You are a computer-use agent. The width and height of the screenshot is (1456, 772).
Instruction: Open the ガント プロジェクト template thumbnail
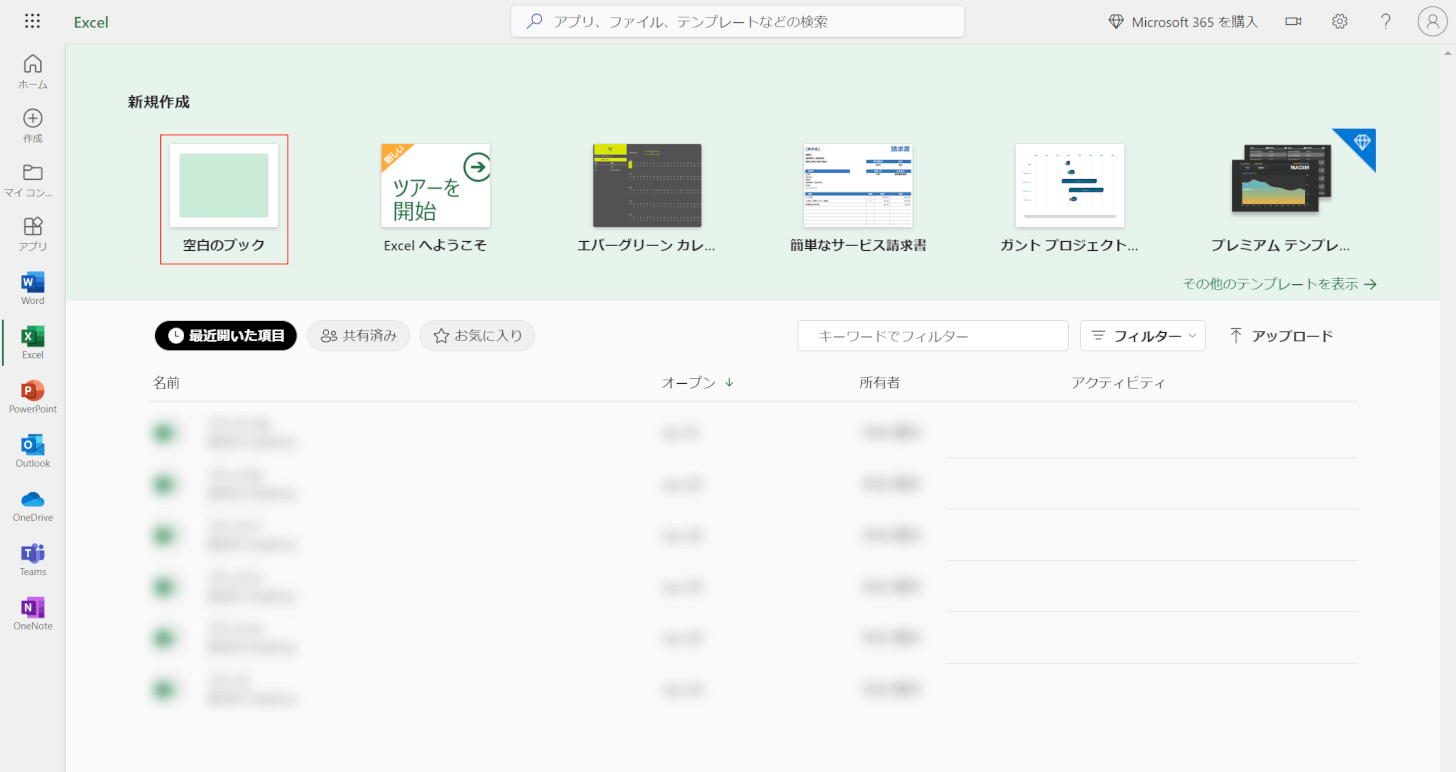click(x=1069, y=186)
